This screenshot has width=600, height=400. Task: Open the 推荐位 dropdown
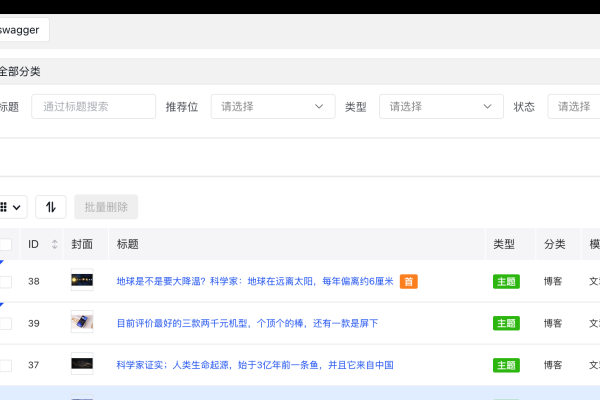pyautogui.click(x=273, y=106)
